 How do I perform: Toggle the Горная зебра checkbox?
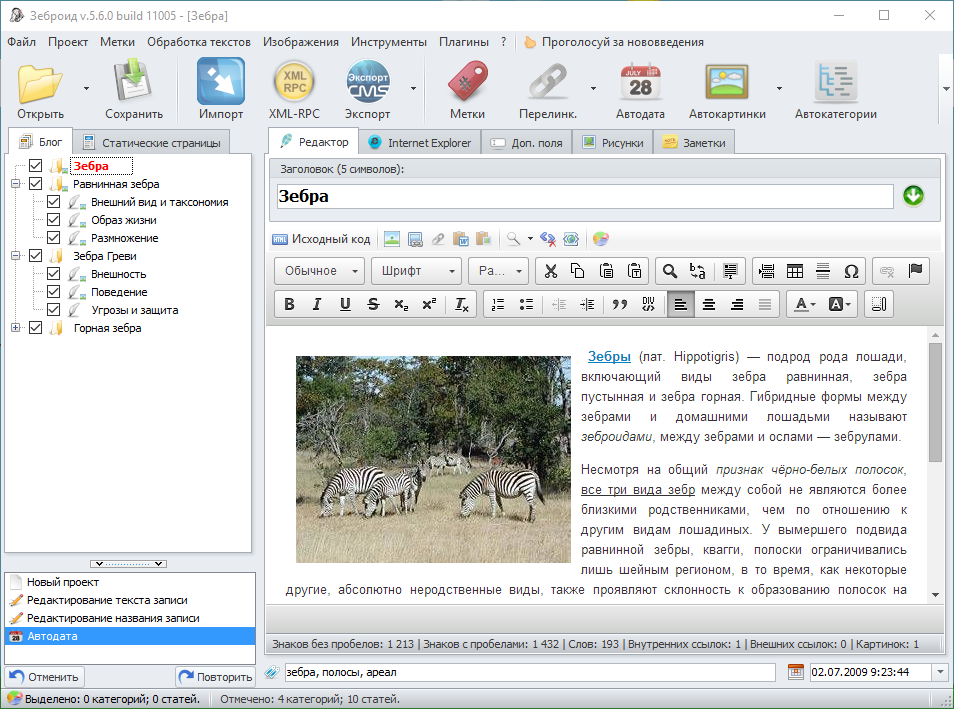pos(36,328)
